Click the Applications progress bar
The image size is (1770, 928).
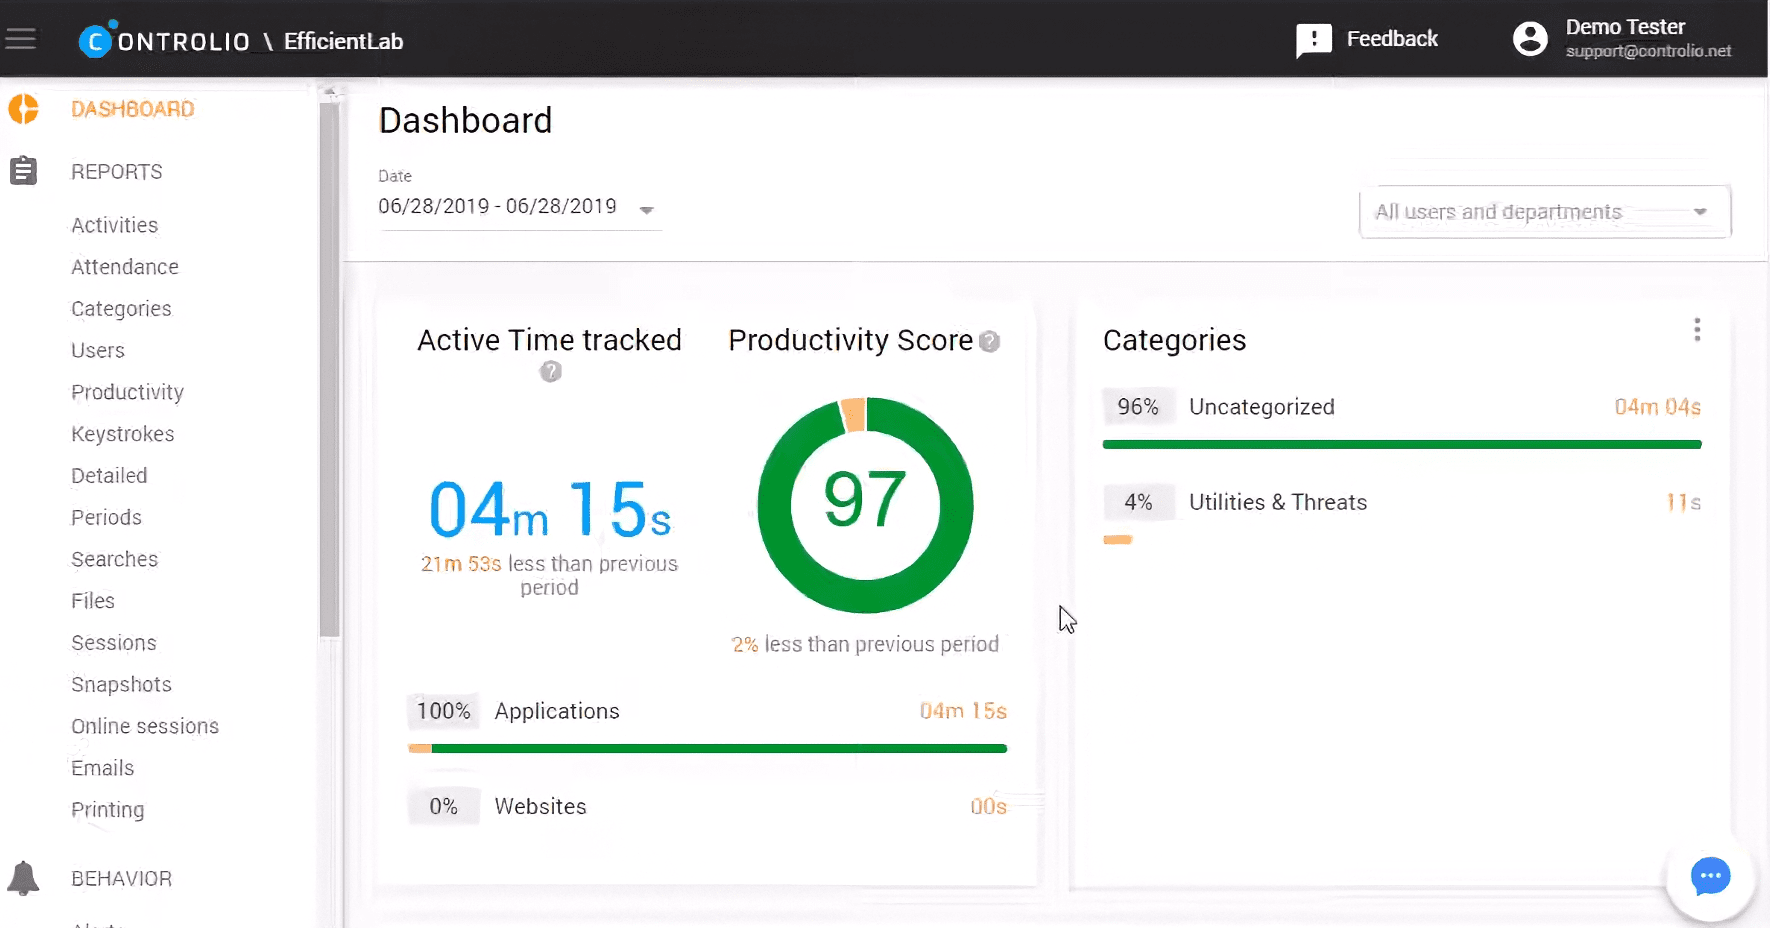[x=707, y=748]
